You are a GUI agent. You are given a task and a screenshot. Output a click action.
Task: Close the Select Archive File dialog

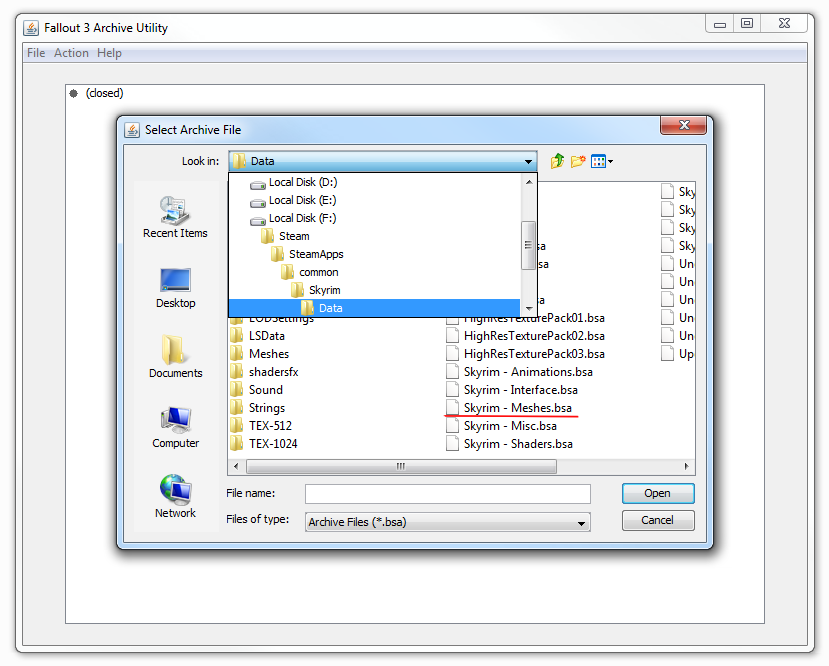pyautogui.click(x=683, y=125)
